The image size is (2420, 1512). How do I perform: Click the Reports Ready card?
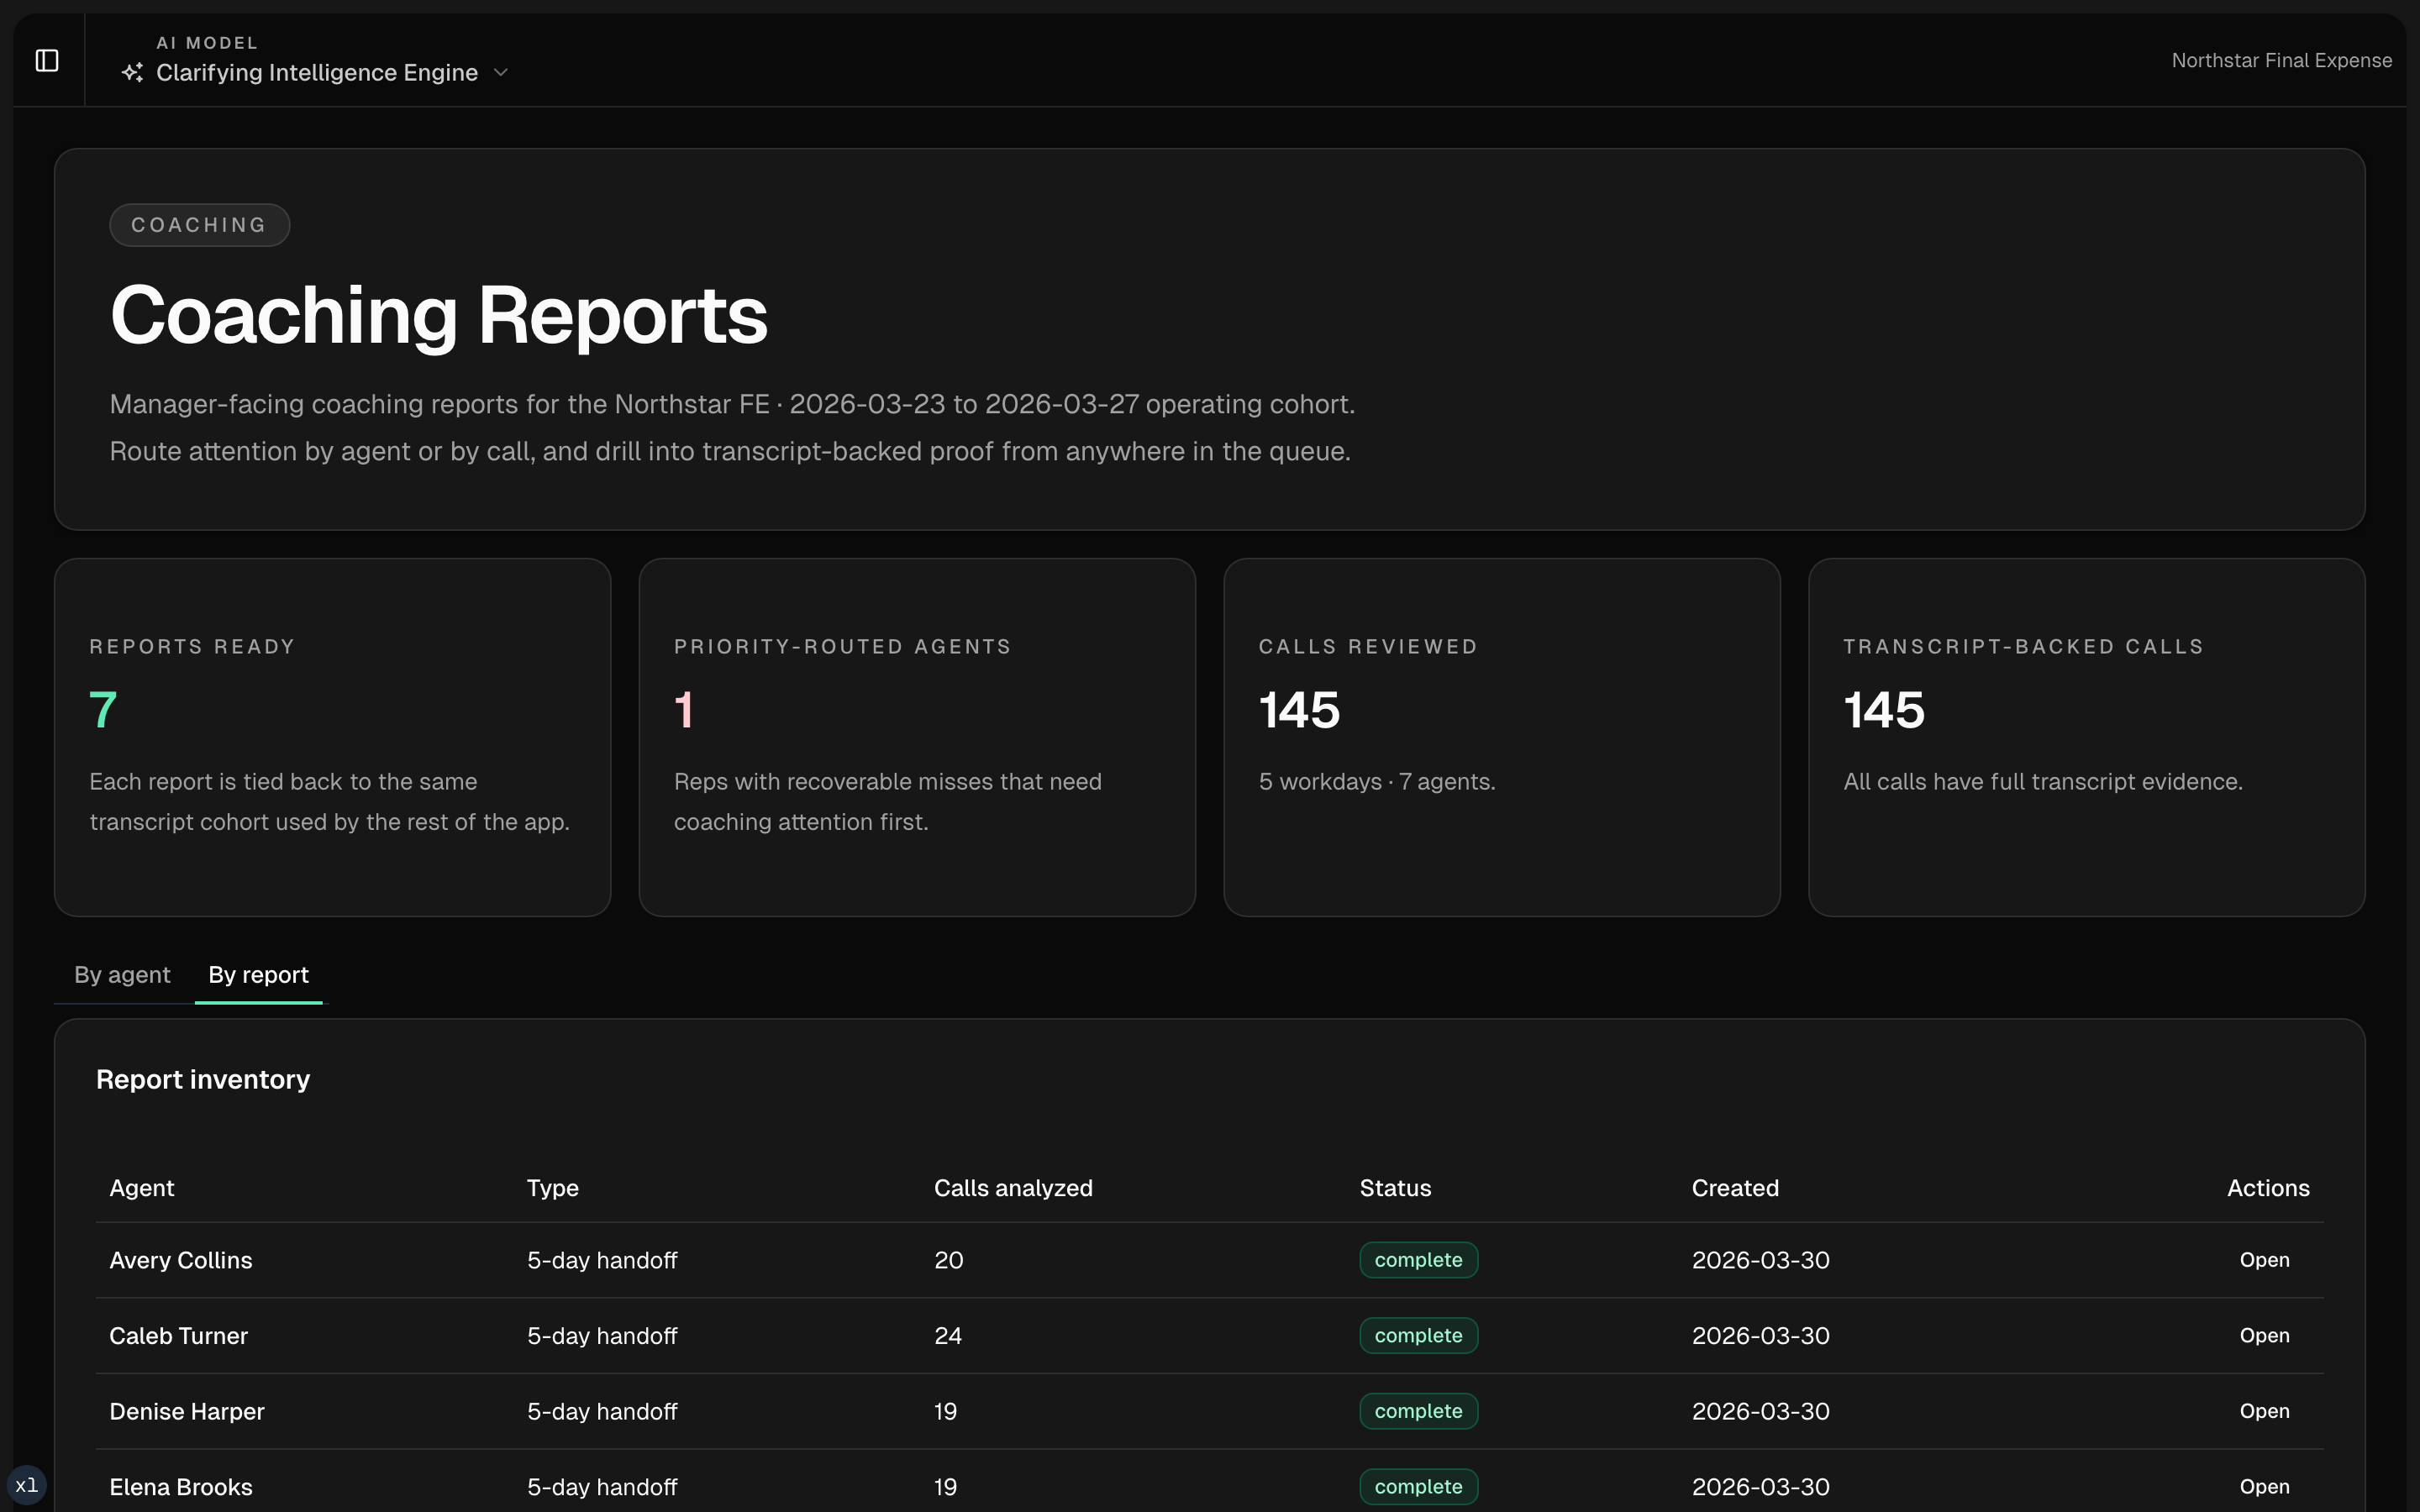tap(332, 737)
